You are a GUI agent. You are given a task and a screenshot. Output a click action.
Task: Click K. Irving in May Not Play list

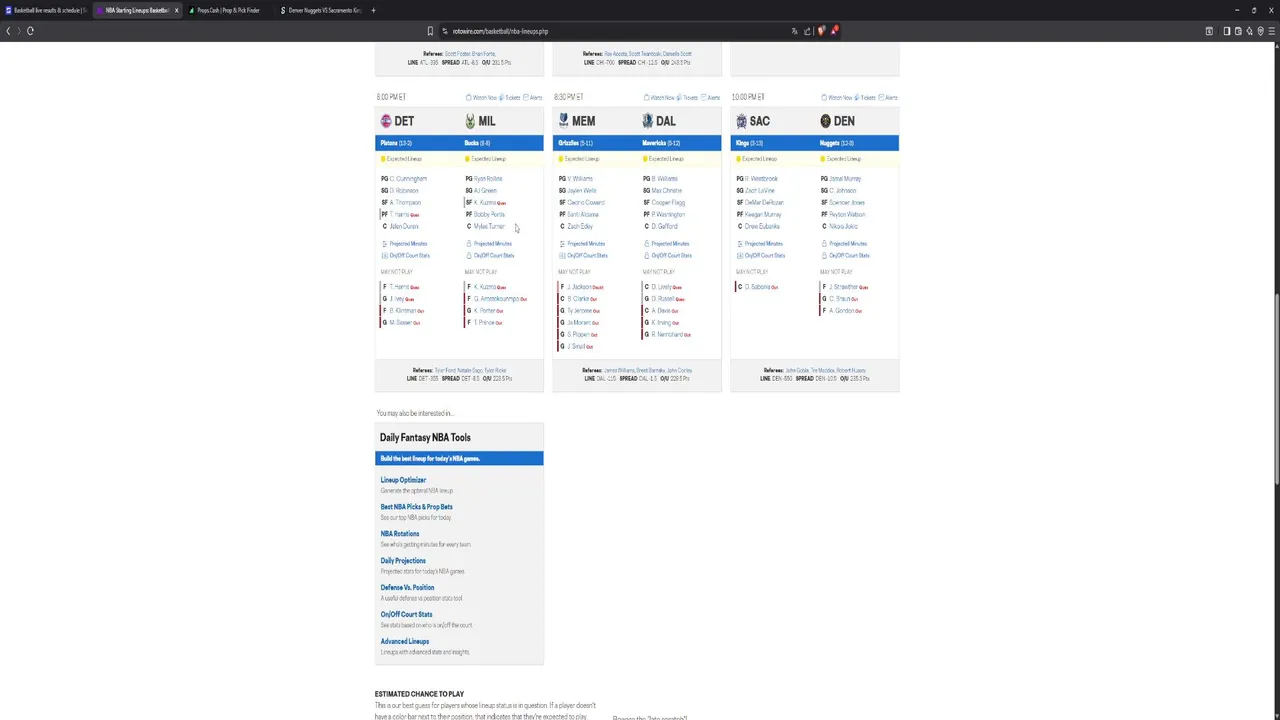[x=661, y=322]
